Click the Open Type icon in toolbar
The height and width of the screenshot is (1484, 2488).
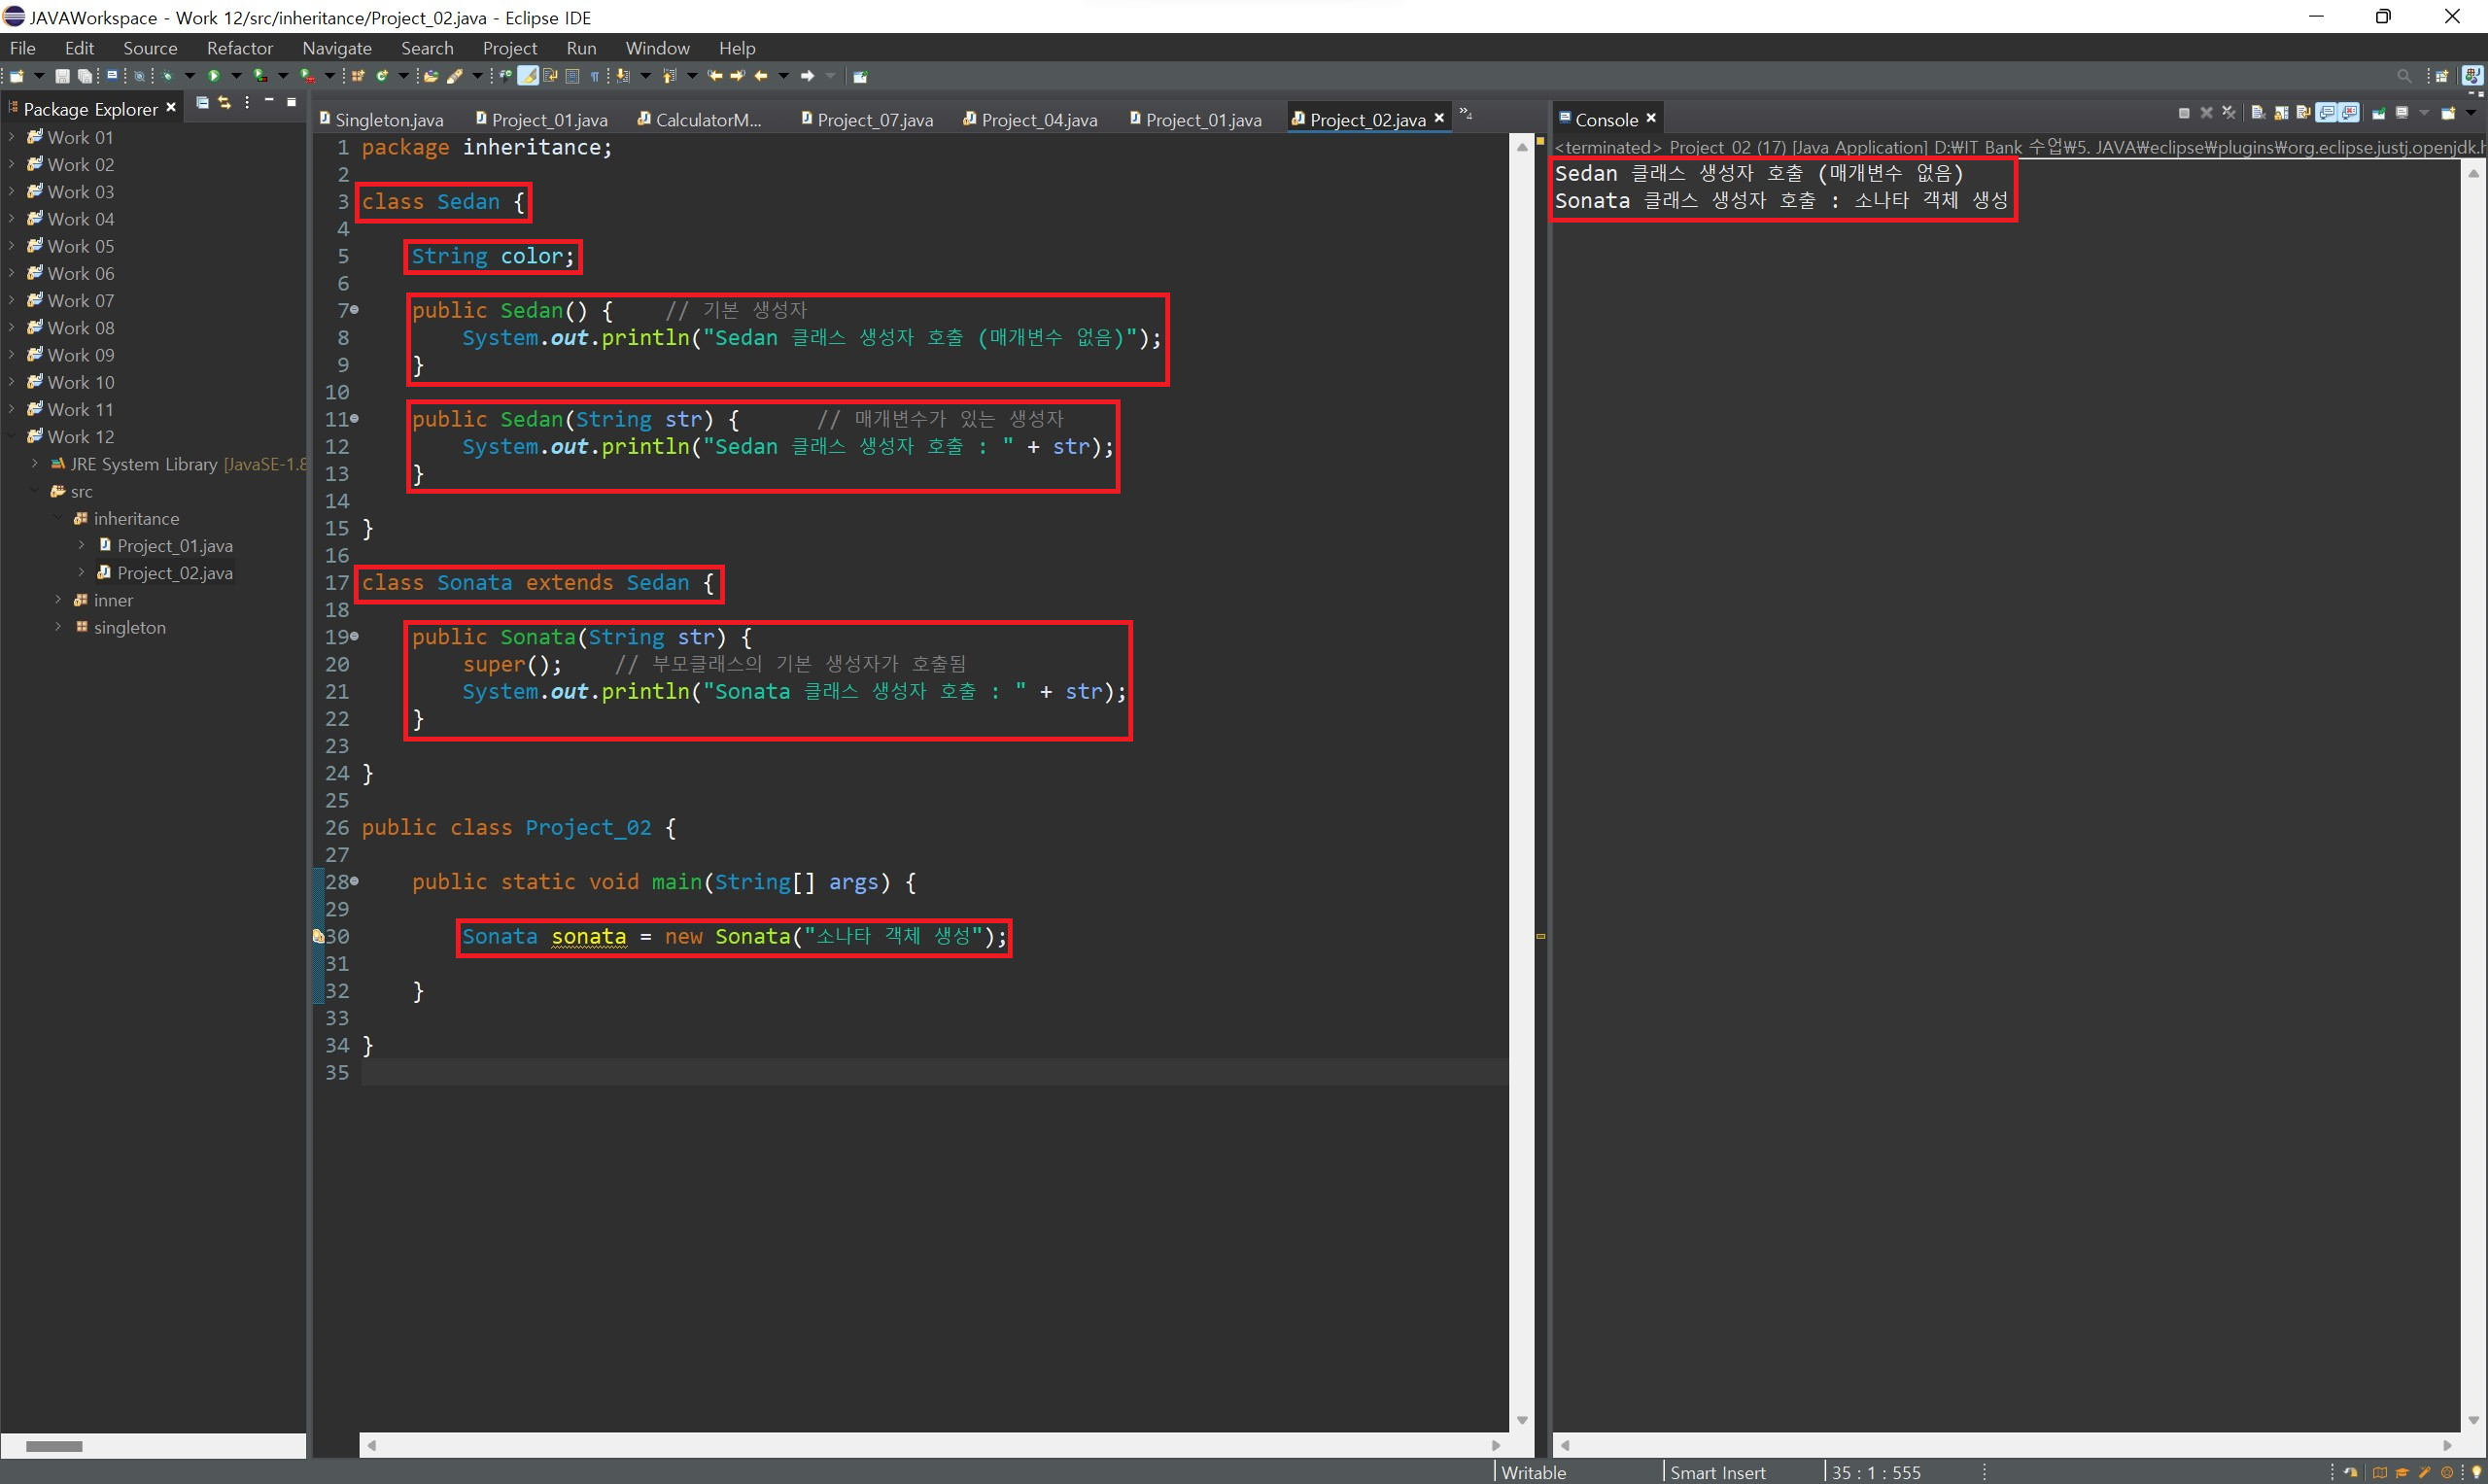431,76
